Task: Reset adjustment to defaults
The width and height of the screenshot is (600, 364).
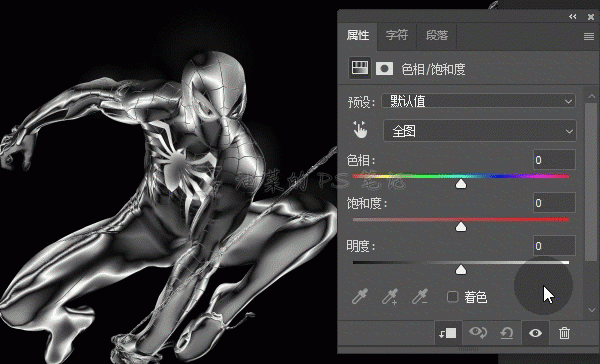Action: click(x=507, y=333)
